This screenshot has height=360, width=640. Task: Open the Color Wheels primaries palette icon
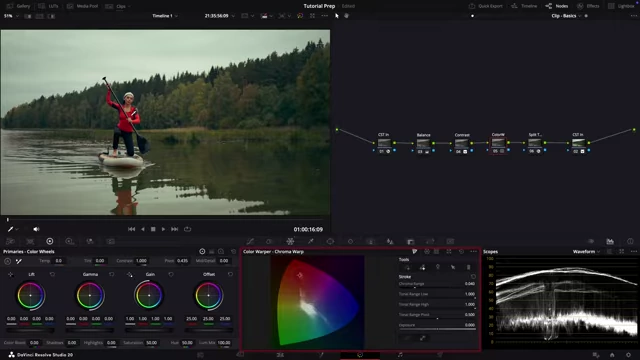tap(50, 241)
